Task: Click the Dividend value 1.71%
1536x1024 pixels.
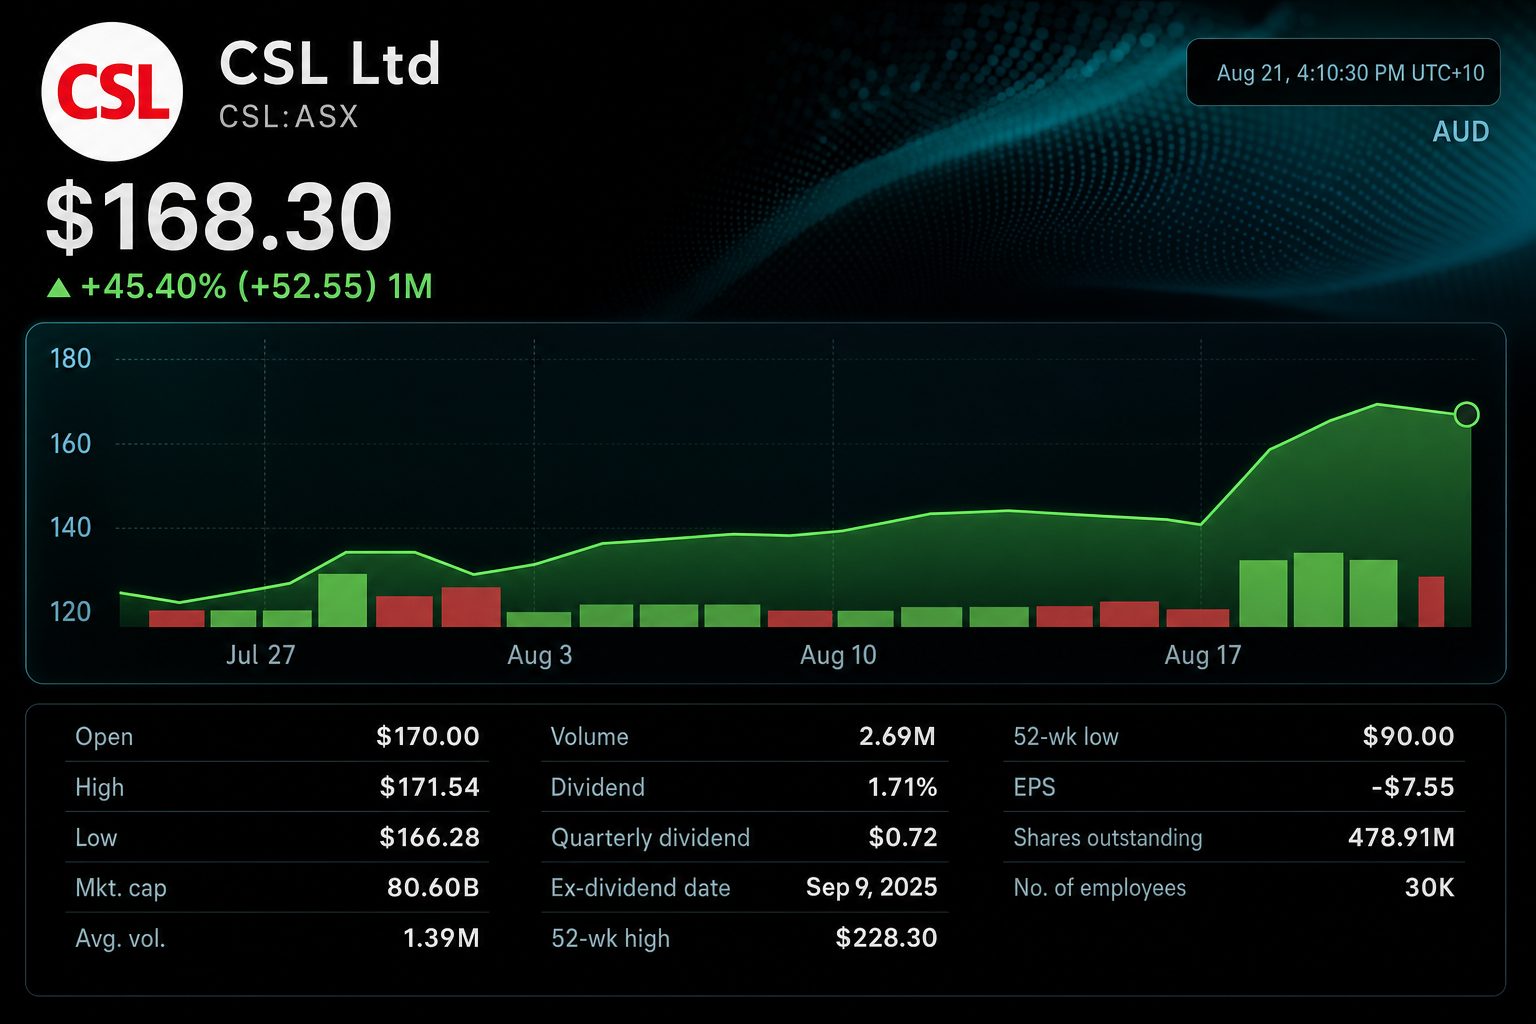Action: pos(902,787)
